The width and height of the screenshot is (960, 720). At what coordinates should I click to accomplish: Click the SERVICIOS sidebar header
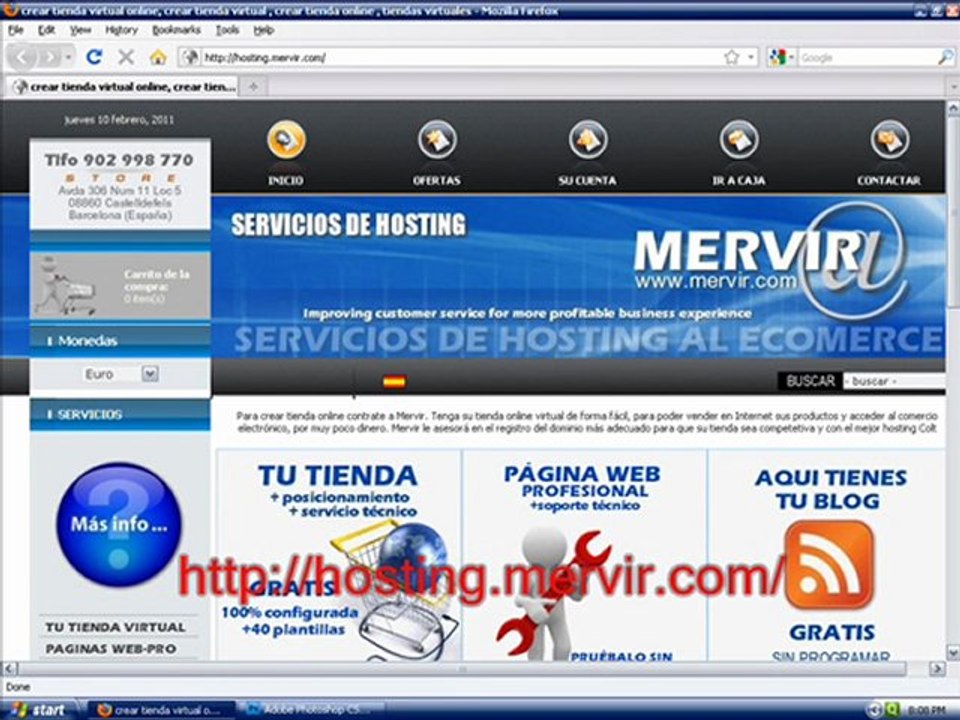click(x=120, y=414)
